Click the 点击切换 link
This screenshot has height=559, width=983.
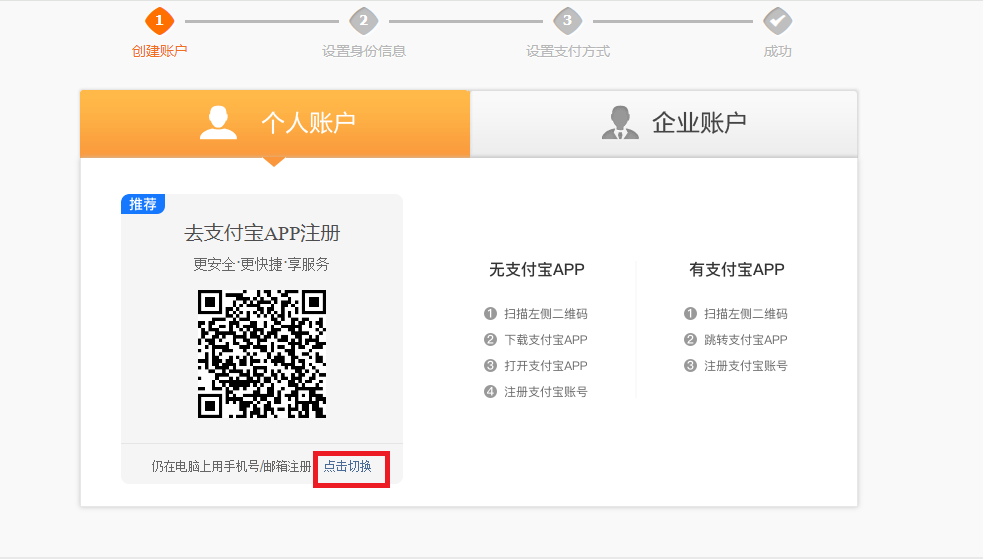[347, 466]
